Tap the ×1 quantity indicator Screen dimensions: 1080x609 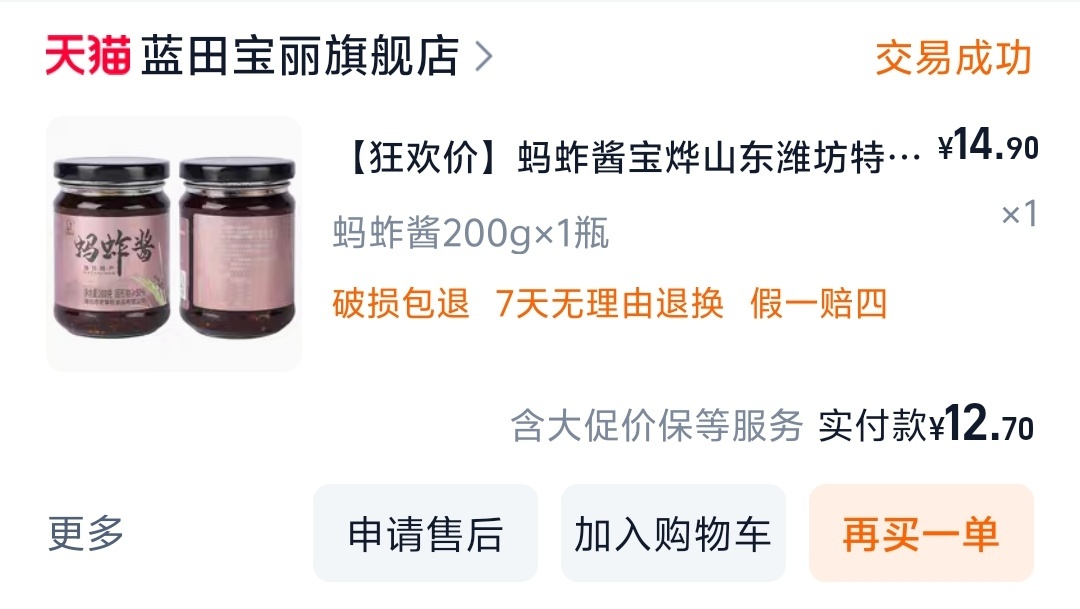[x=1019, y=214]
